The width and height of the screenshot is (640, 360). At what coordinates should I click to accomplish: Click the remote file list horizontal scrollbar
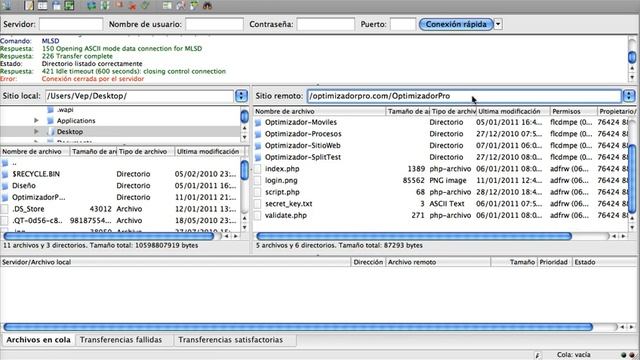coord(414,236)
